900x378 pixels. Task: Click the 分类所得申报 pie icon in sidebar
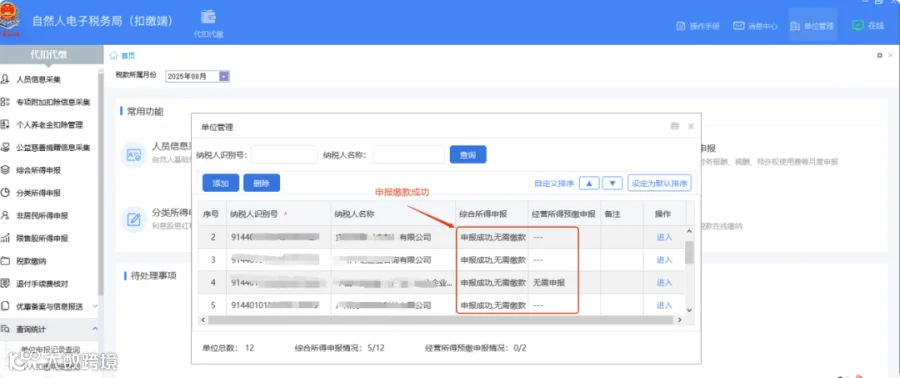5,193
